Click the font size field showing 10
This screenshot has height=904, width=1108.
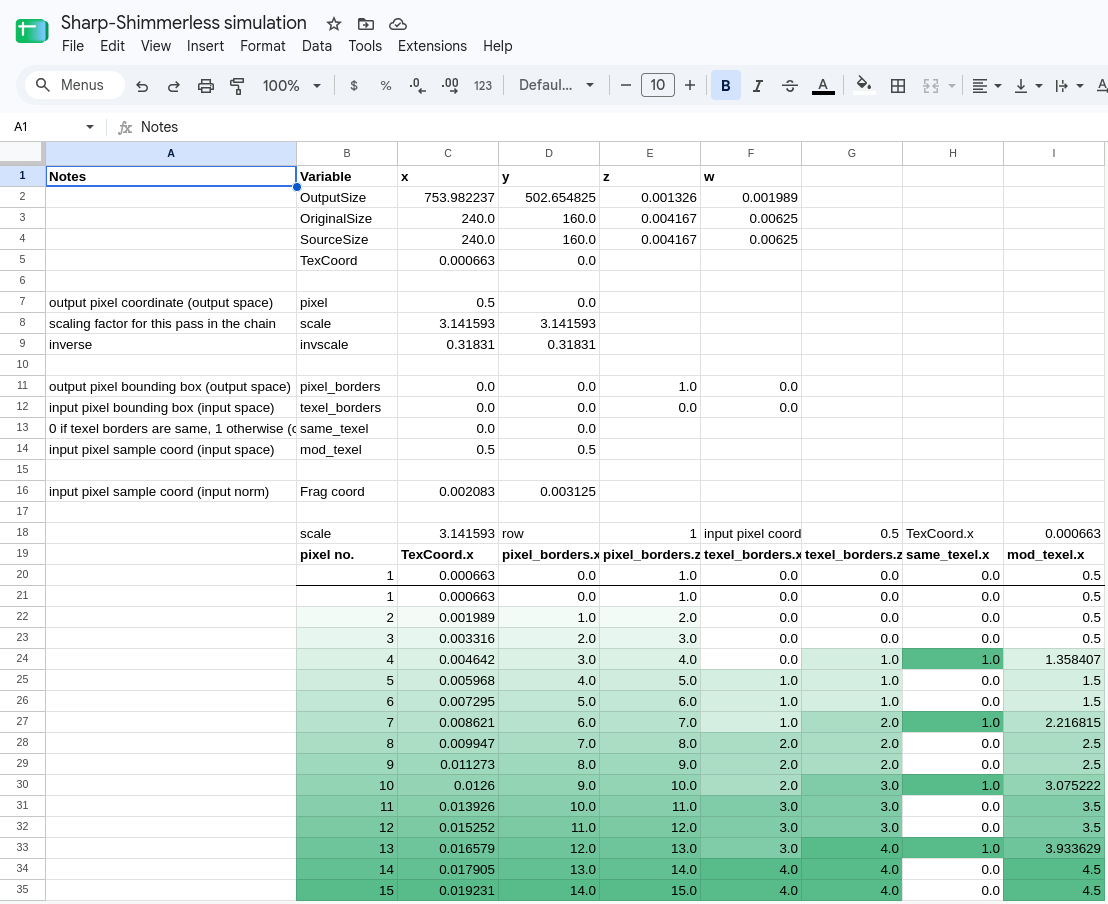tap(657, 86)
